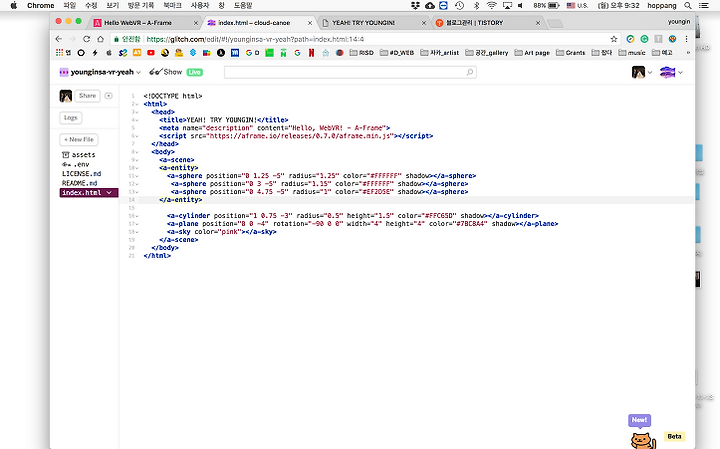Click the Wi-Fi icon in menu bar
The image size is (720, 449).
coord(492,6)
